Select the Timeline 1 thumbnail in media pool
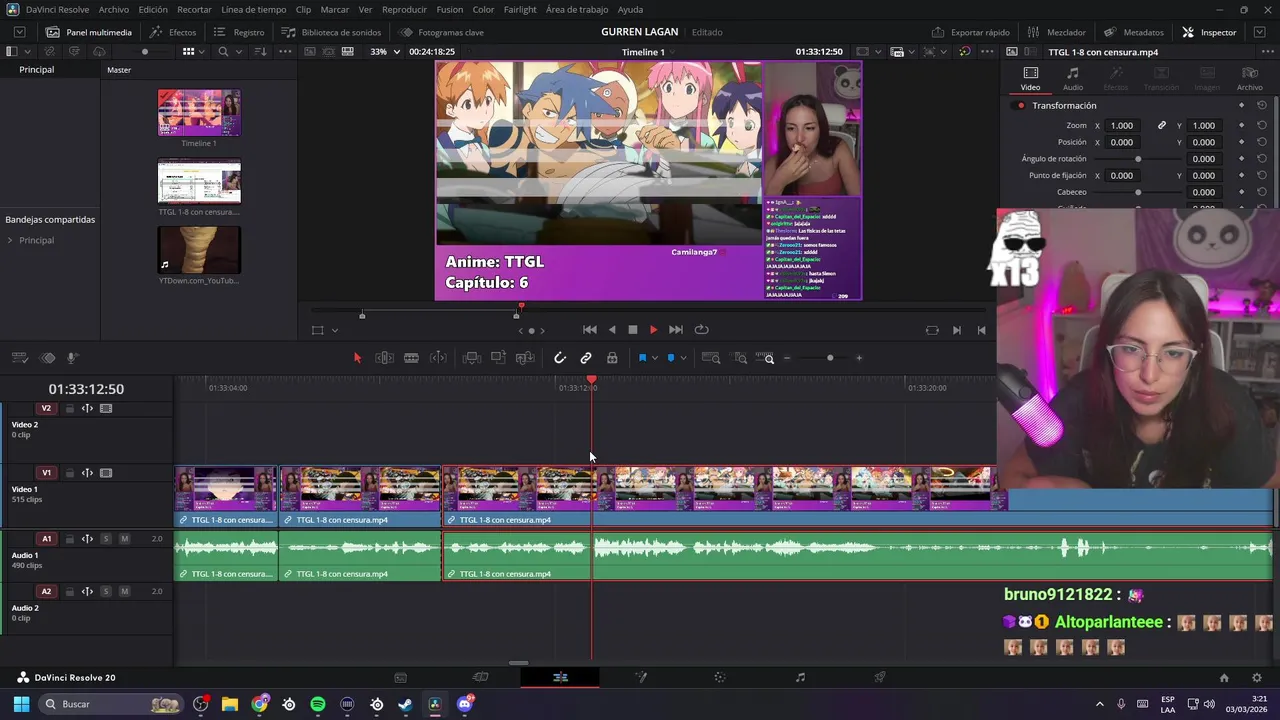The height and width of the screenshot is (720, 1280). tap(199, 113)
